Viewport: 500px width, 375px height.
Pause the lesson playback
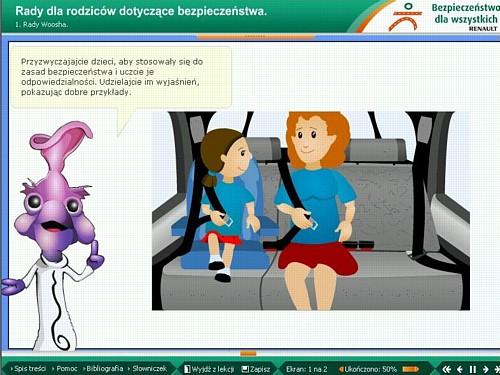(x=473, y=369)
